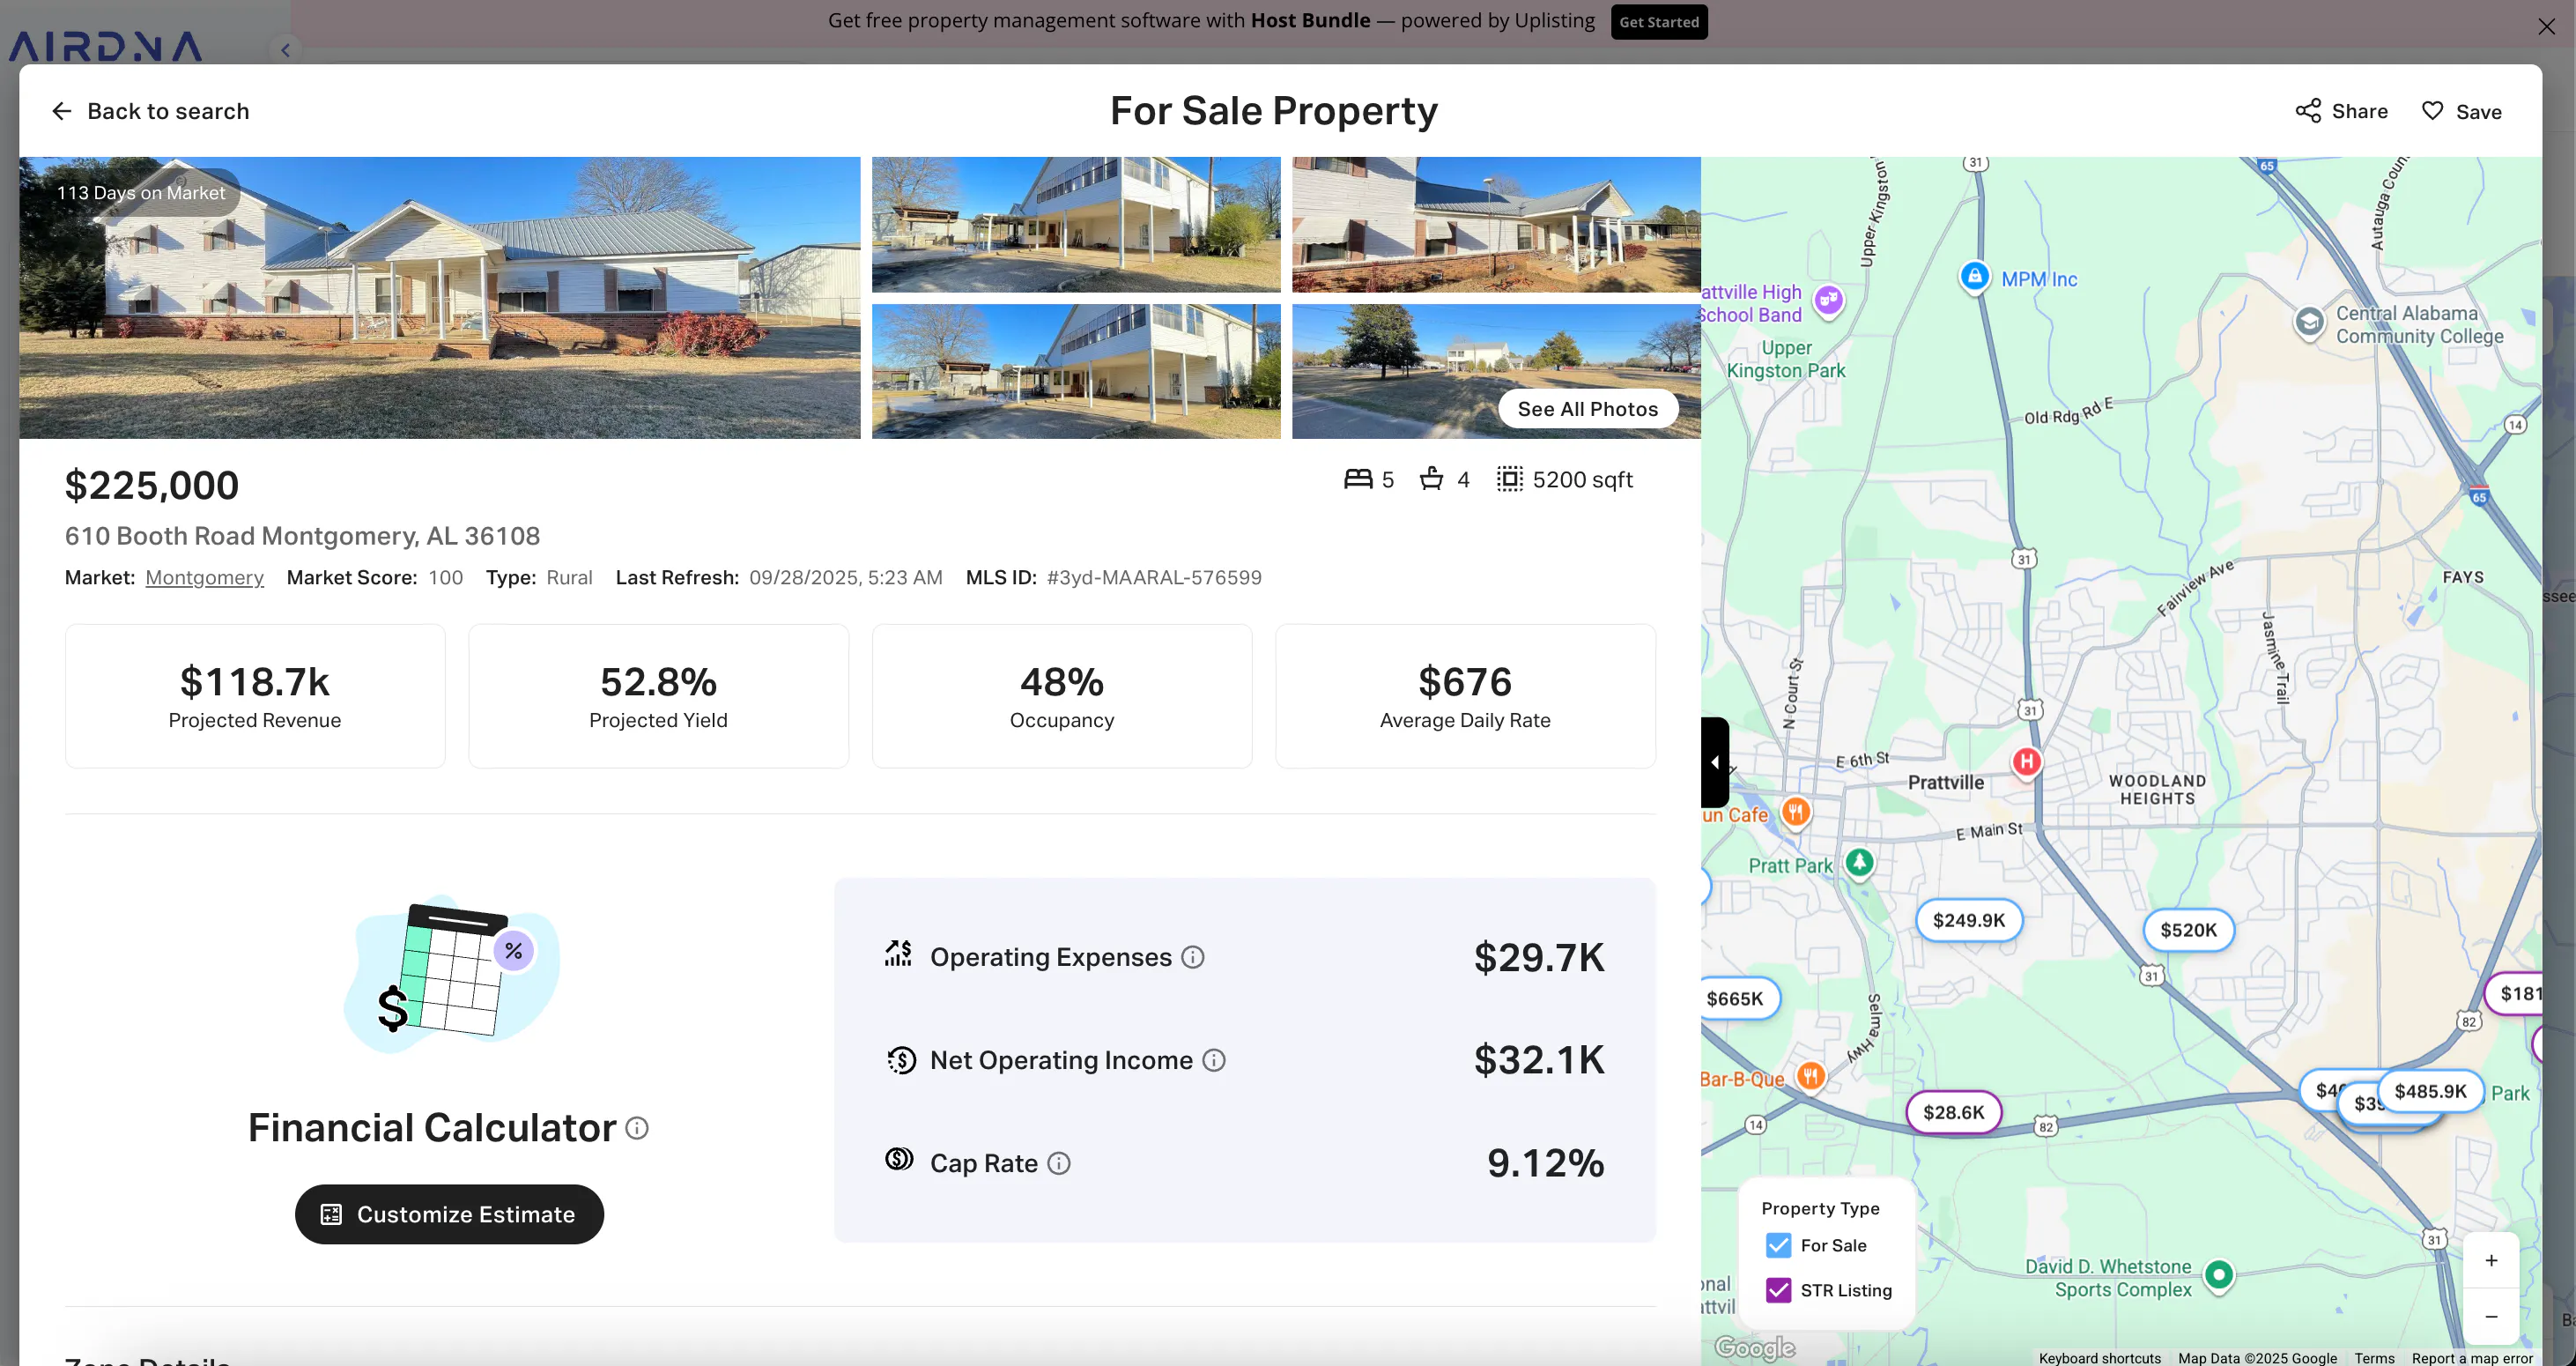The image size is (2576, 1366).
Task: Select the $28.6K STR listing pin
Action: click(x=1953, y=1112)
